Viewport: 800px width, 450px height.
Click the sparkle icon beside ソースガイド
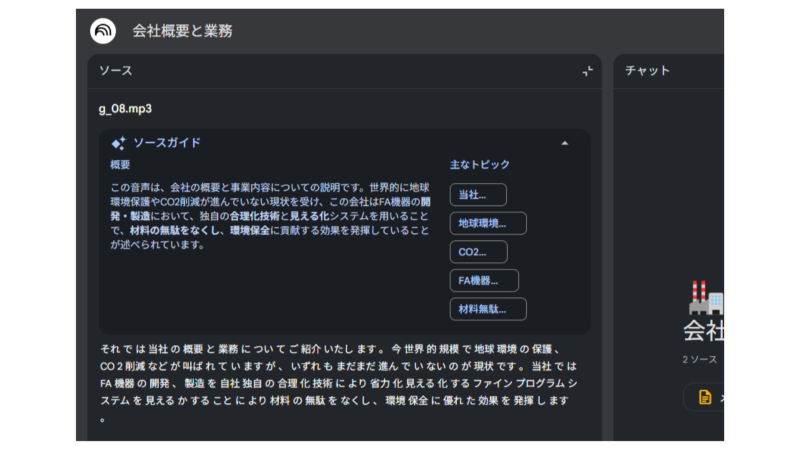click(x=118, y=143)
